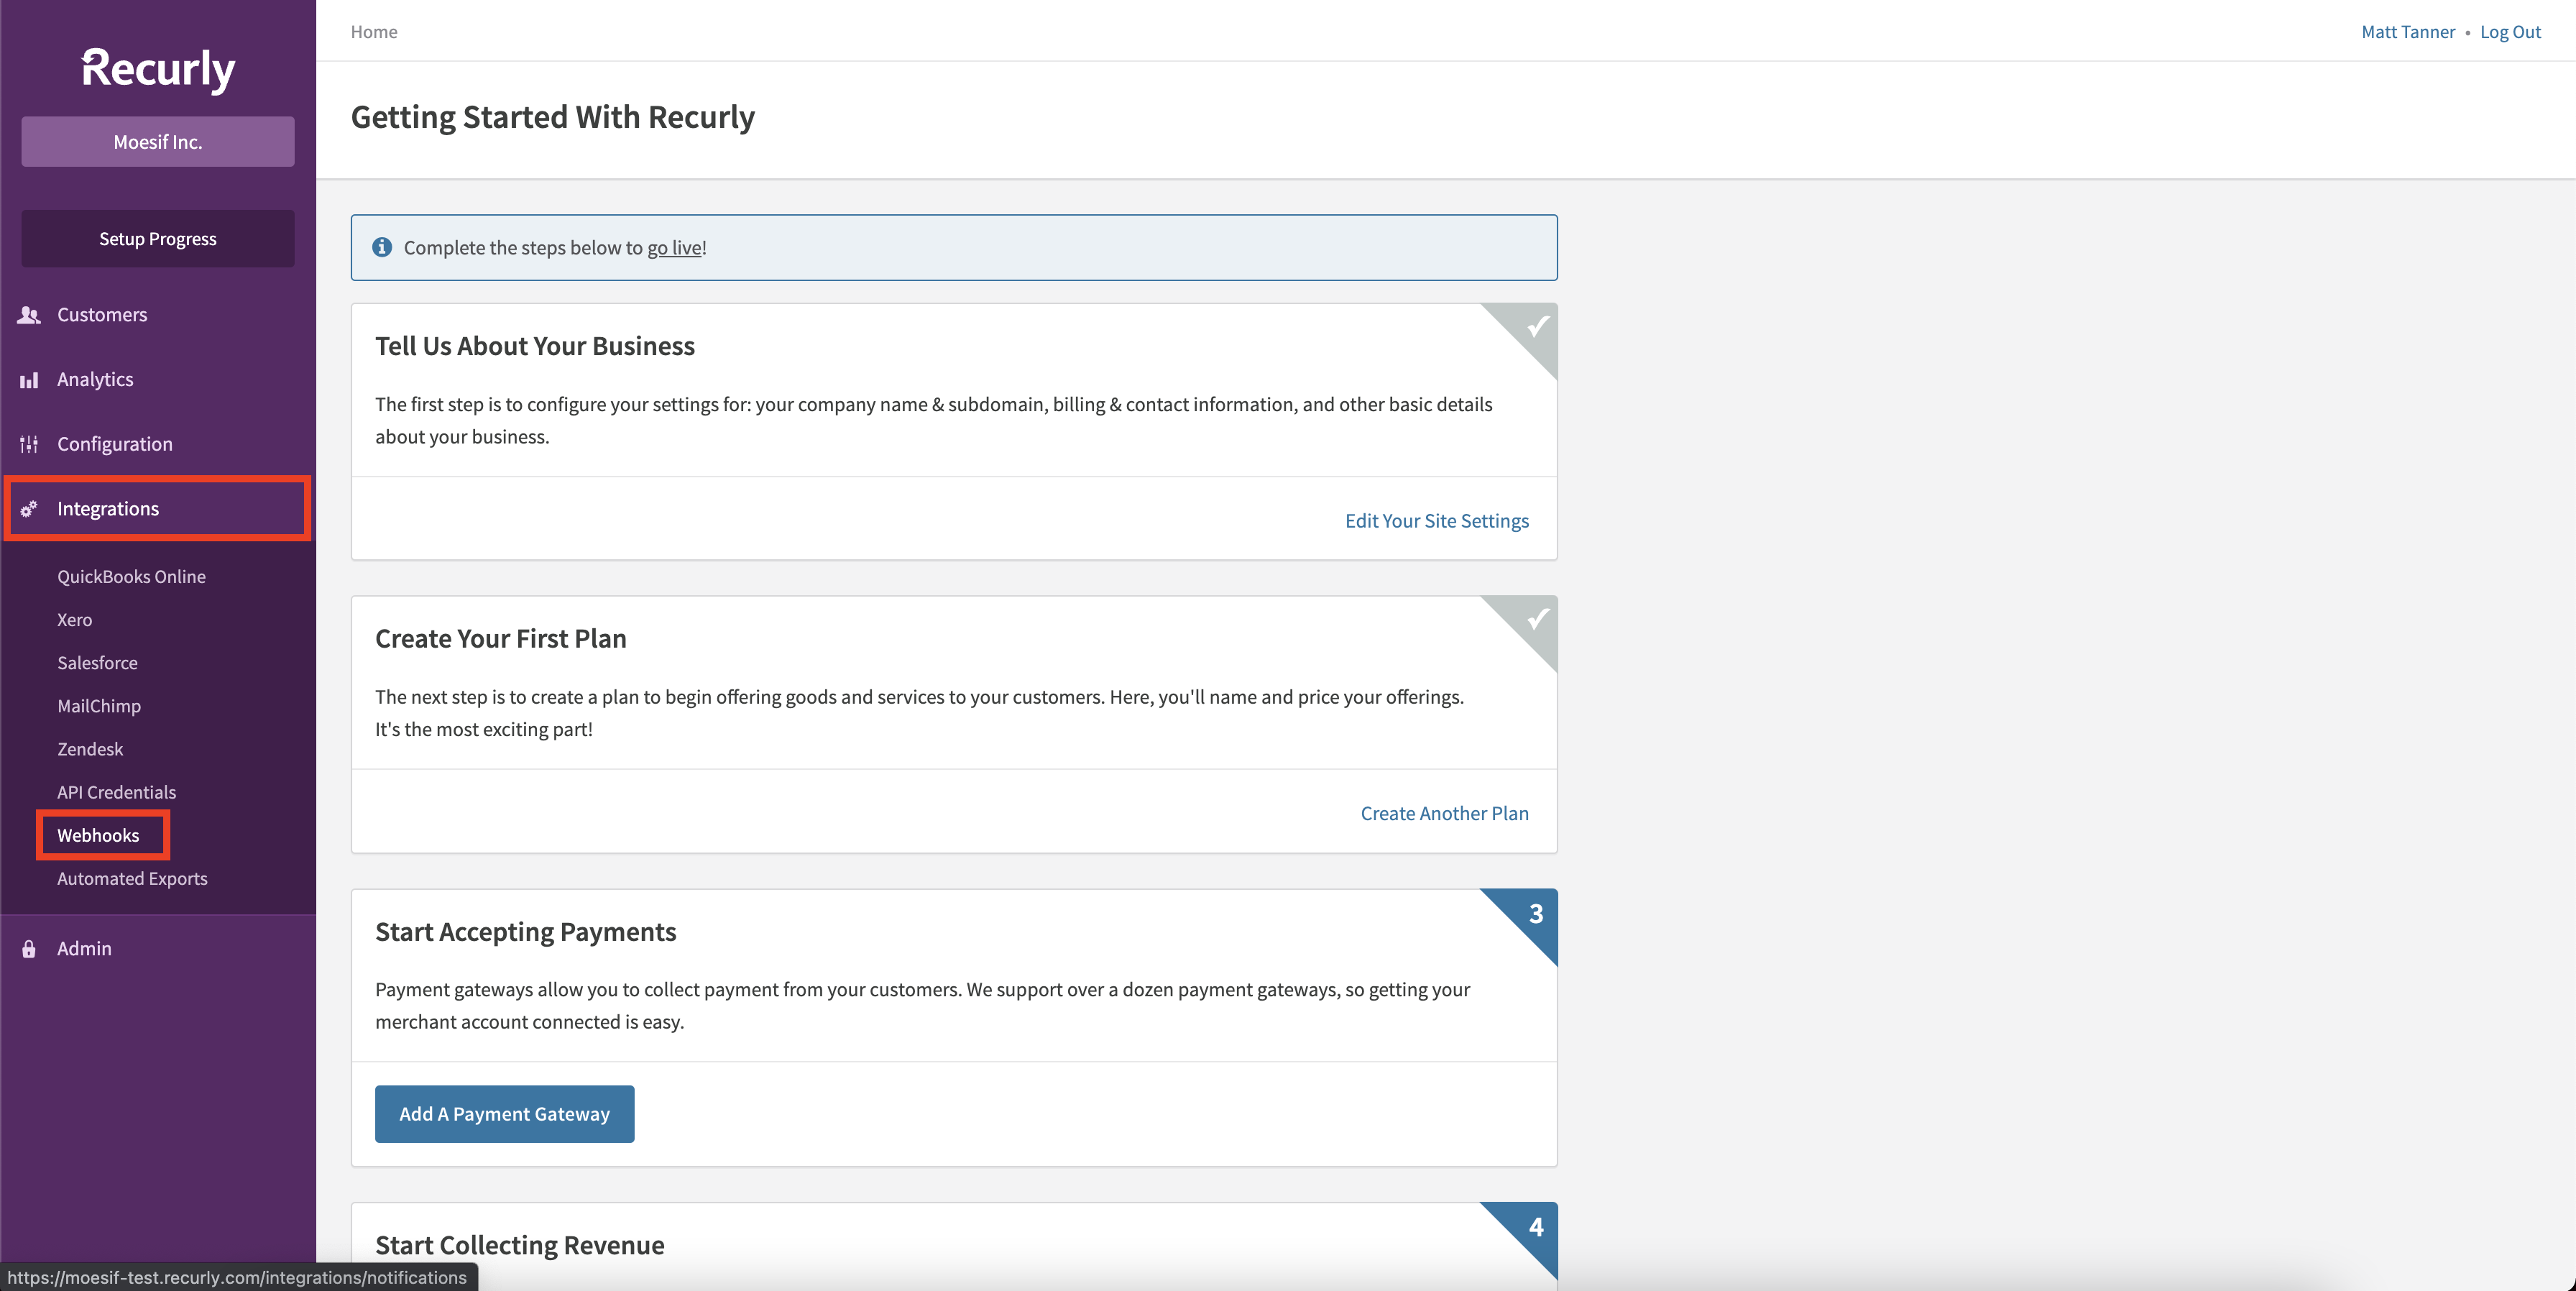Select the Customers icon in the sidebar
The height and width of the screenshot is (1291, 2576).
(x=29, y=314)
